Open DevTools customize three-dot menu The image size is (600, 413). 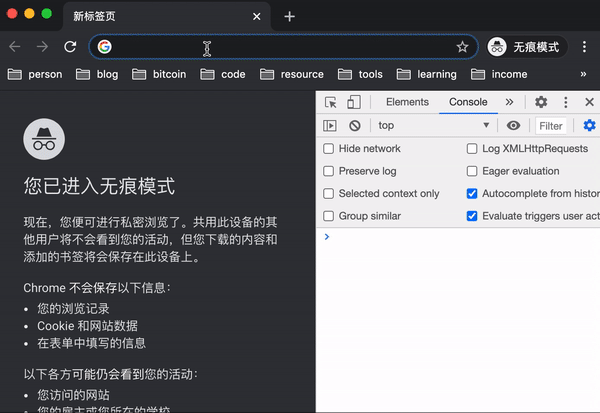pos(566,102)
